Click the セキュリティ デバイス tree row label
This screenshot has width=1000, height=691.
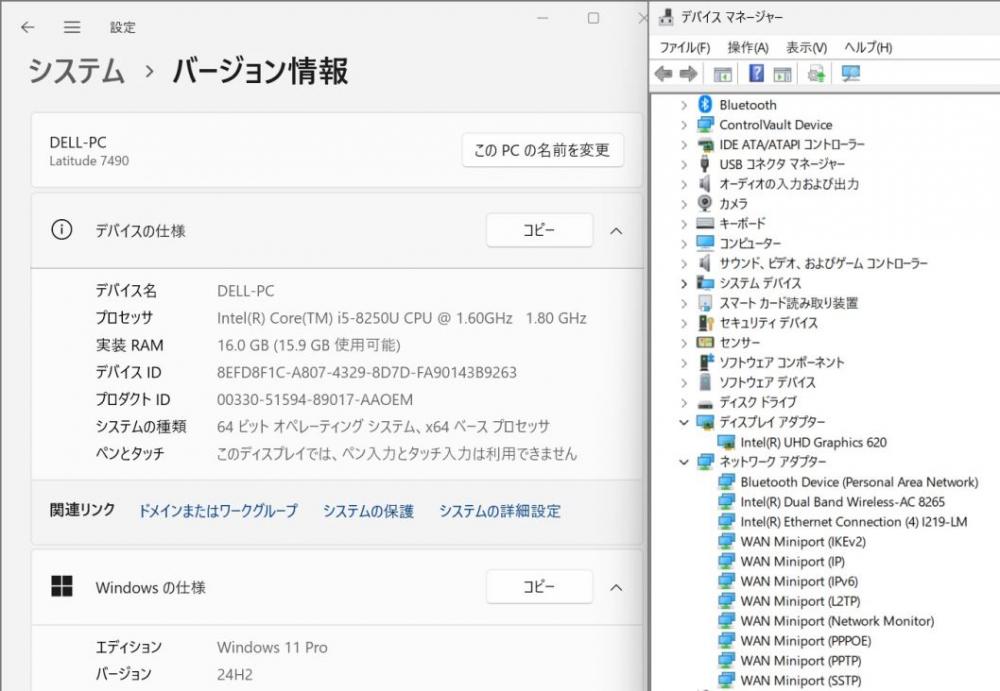click(768, 323)
